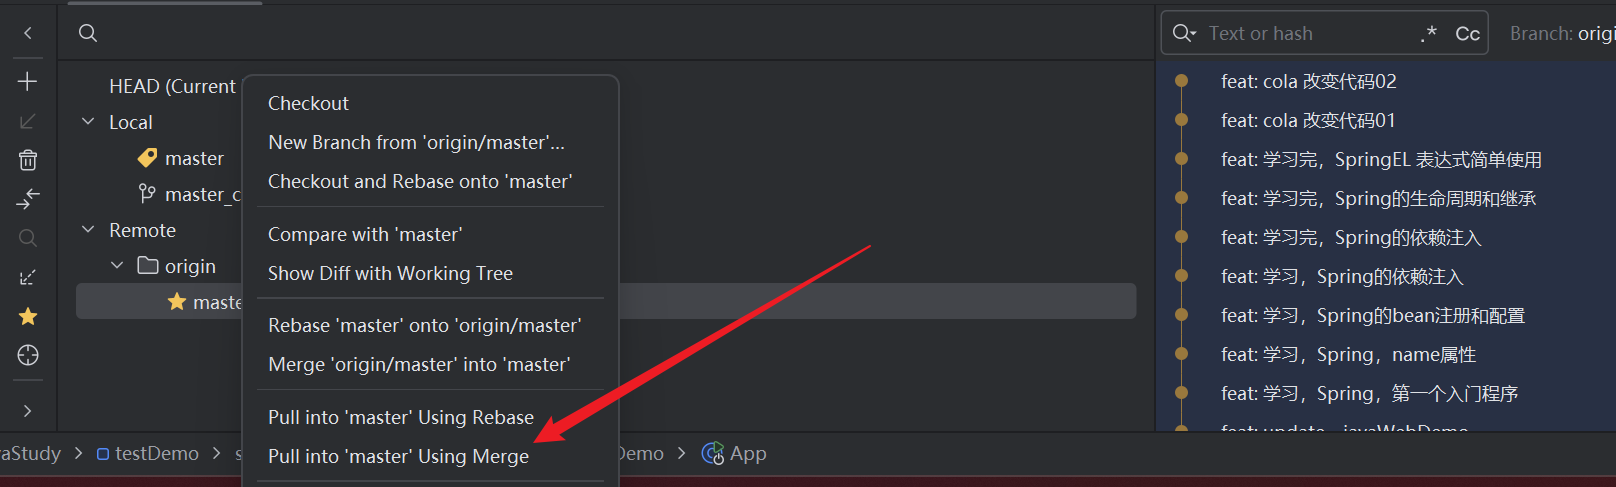Choose Checkout and Rebase onto 'master'
This screenshot has width=1616, height=487.
[420, 181]
